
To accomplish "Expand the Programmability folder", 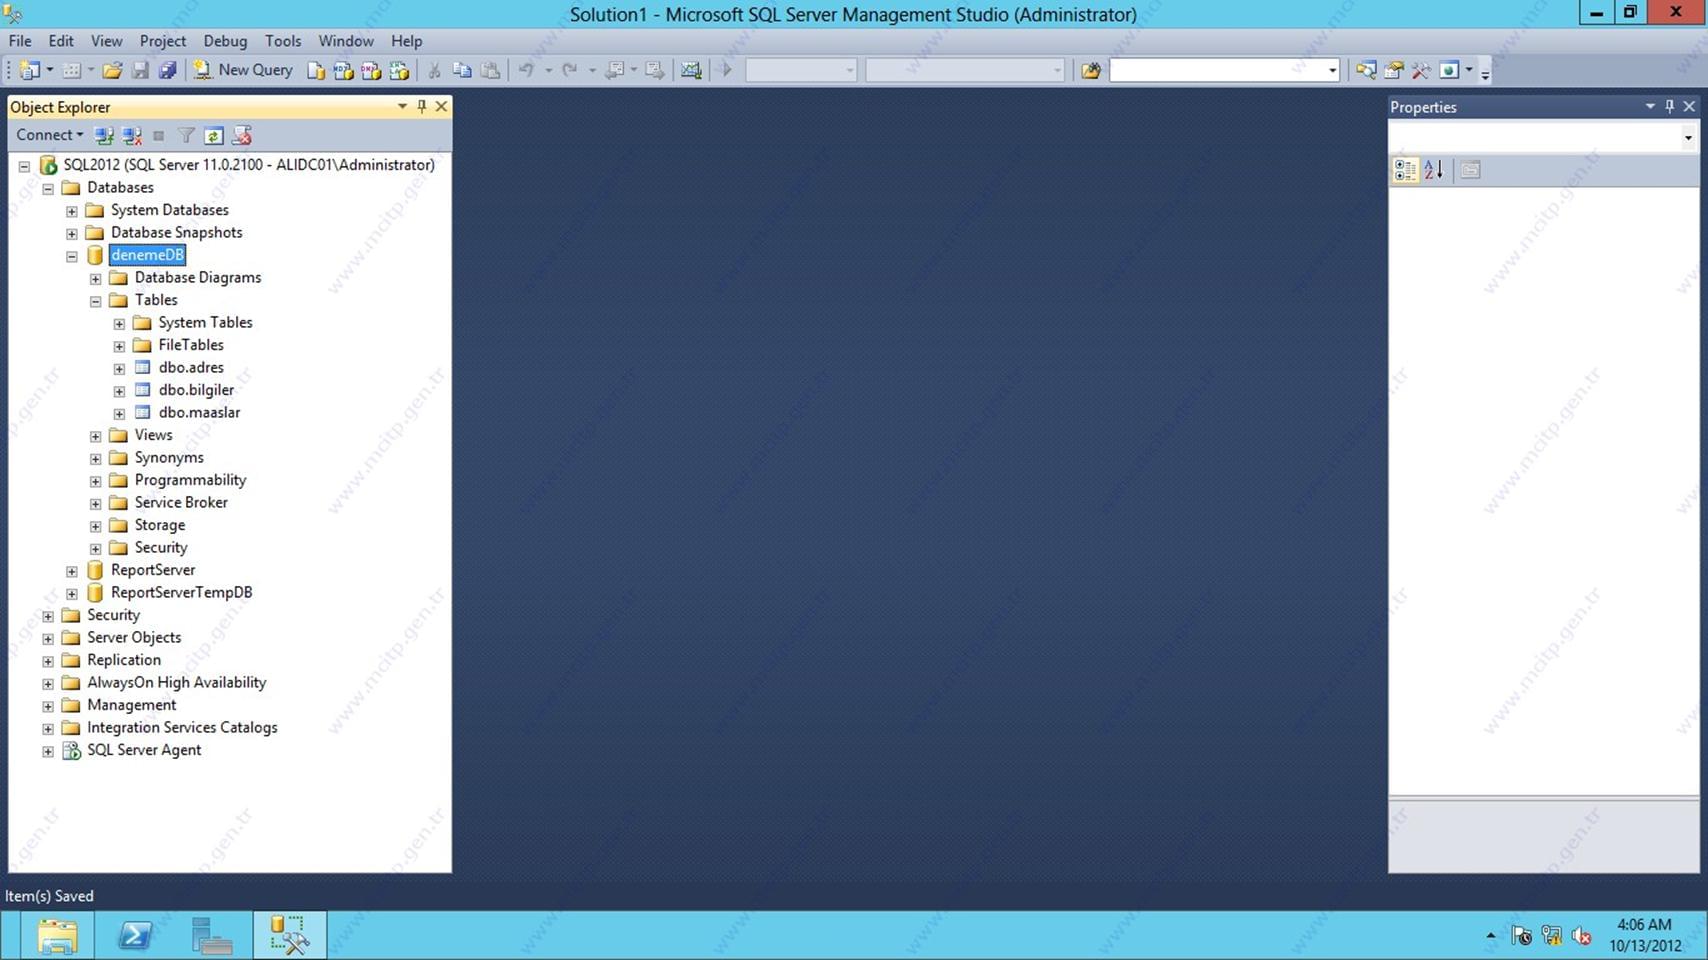I will (x=96, y=481).
